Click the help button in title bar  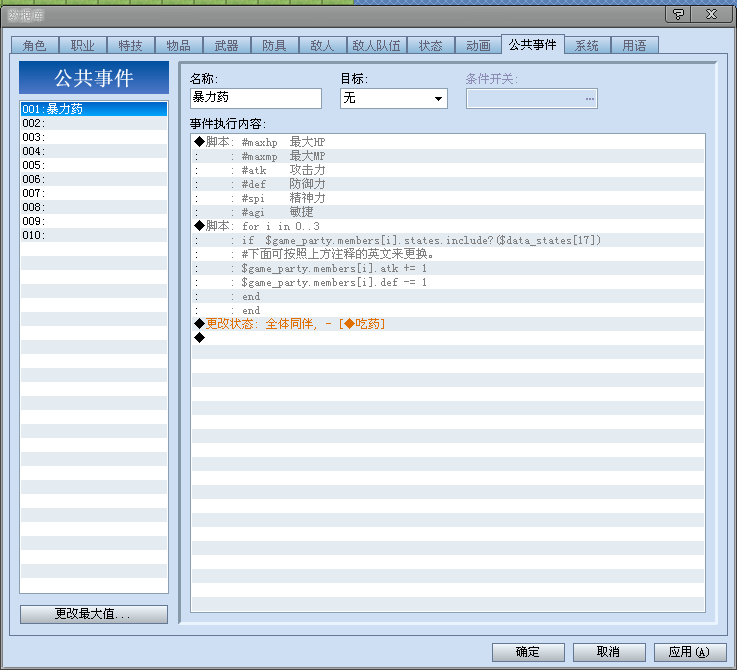pyautogui.click(x=678, y=15)
